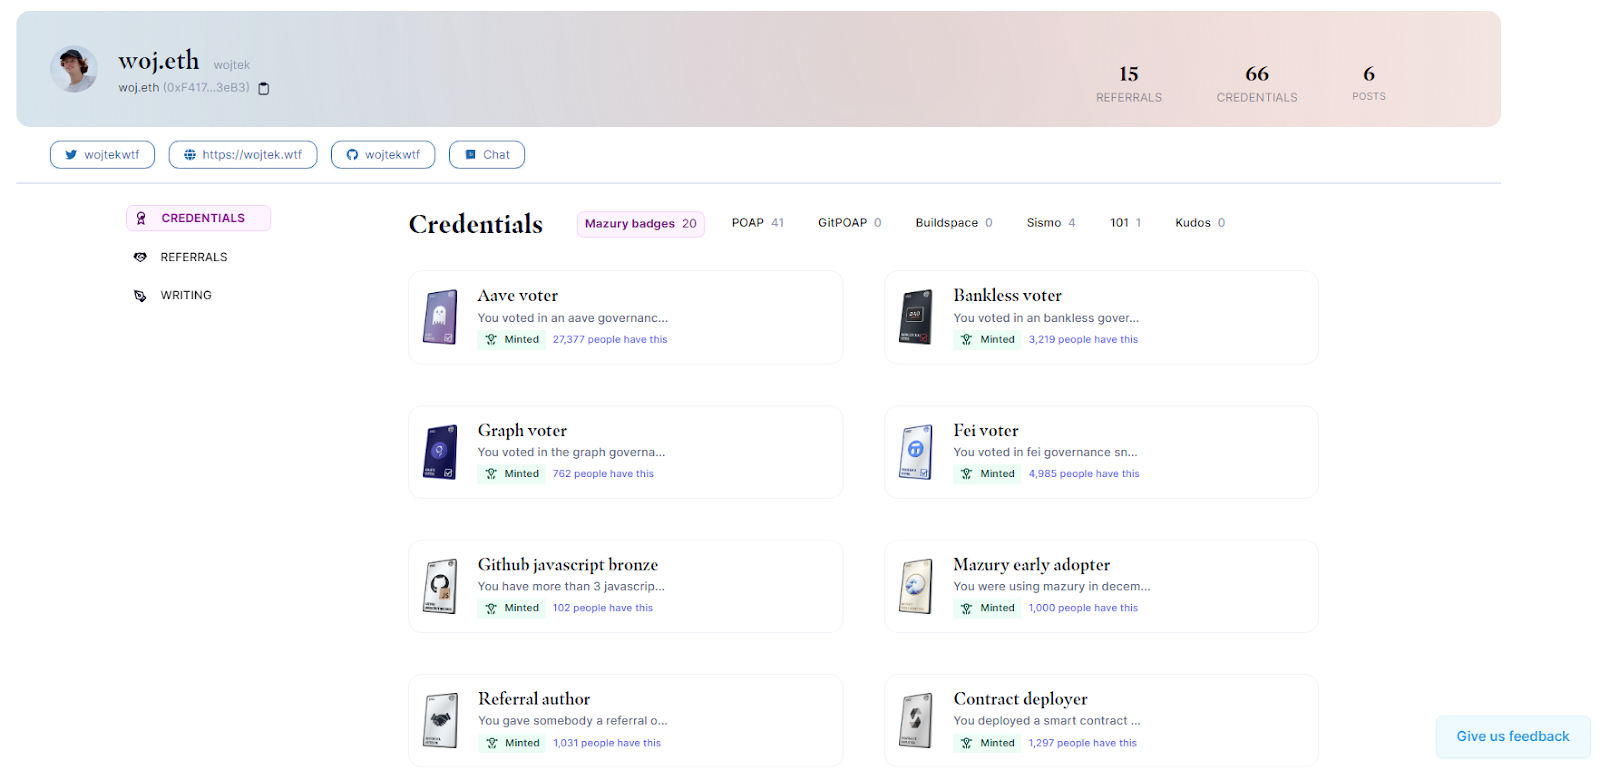Open the Buildspace tab
The width and height of the screenshot is (1600, 770).
954,223
